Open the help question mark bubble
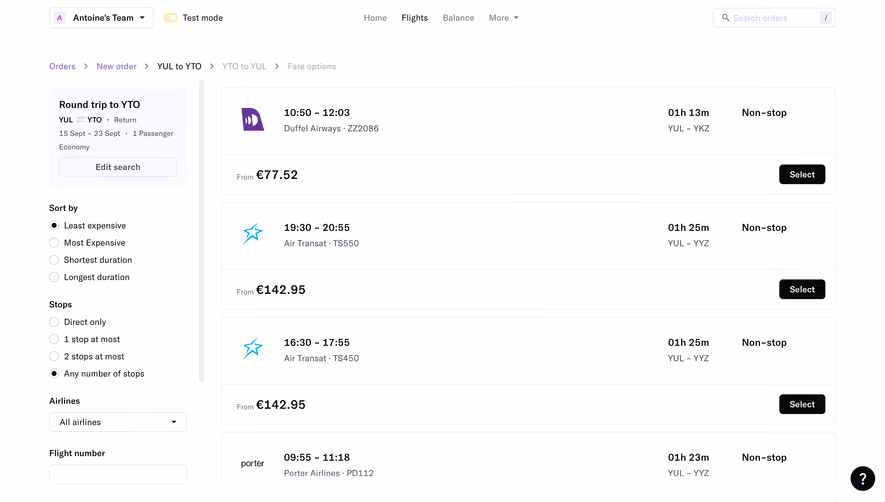Viewport: 885px width, 502px height. [x=862, y=479]
